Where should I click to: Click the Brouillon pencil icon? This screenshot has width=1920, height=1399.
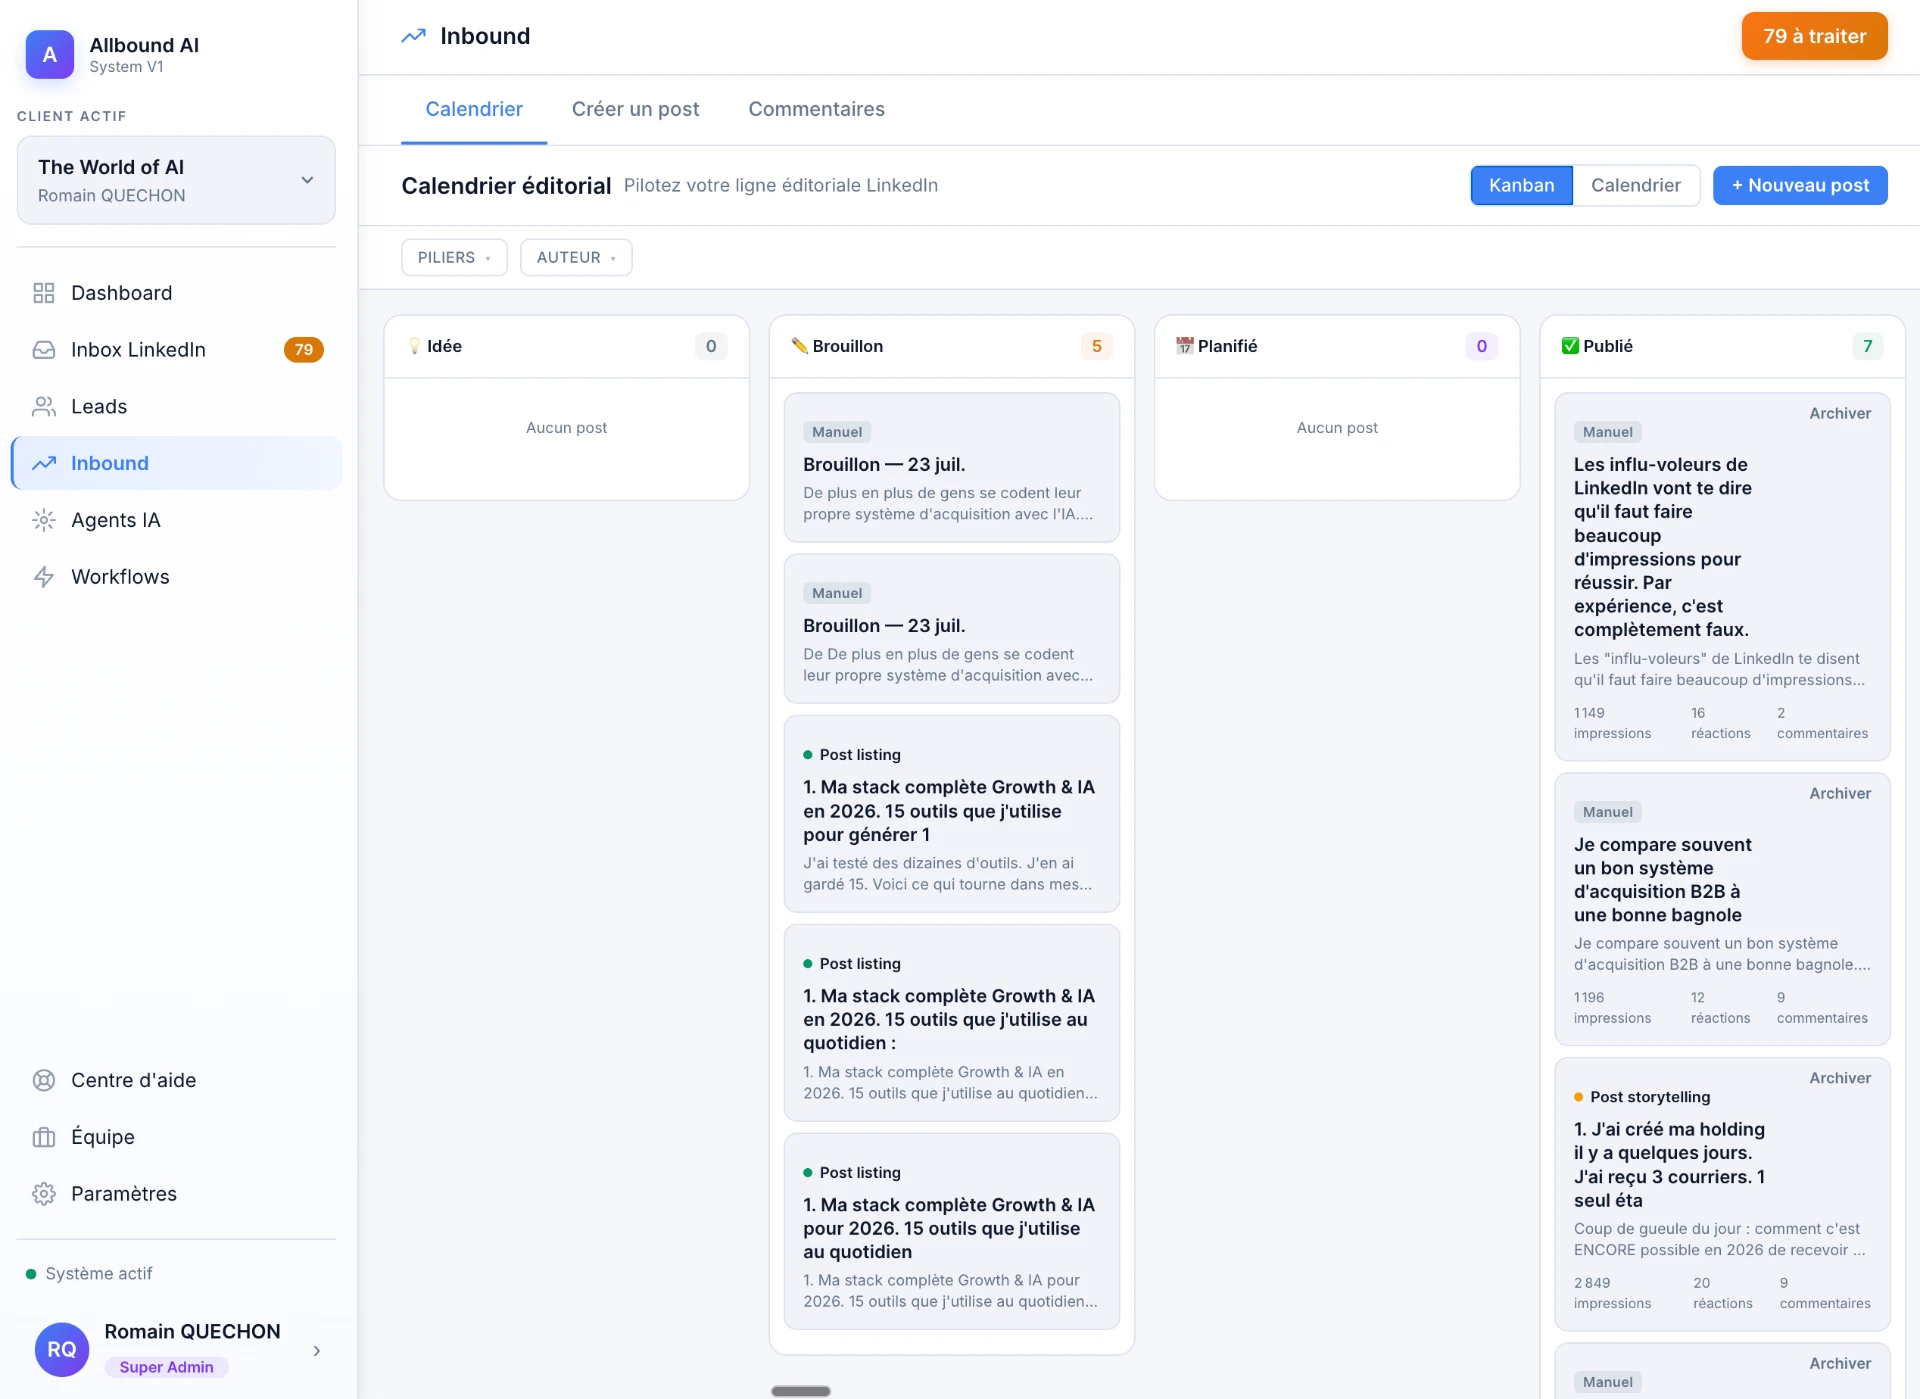click(x=799, y=346)
